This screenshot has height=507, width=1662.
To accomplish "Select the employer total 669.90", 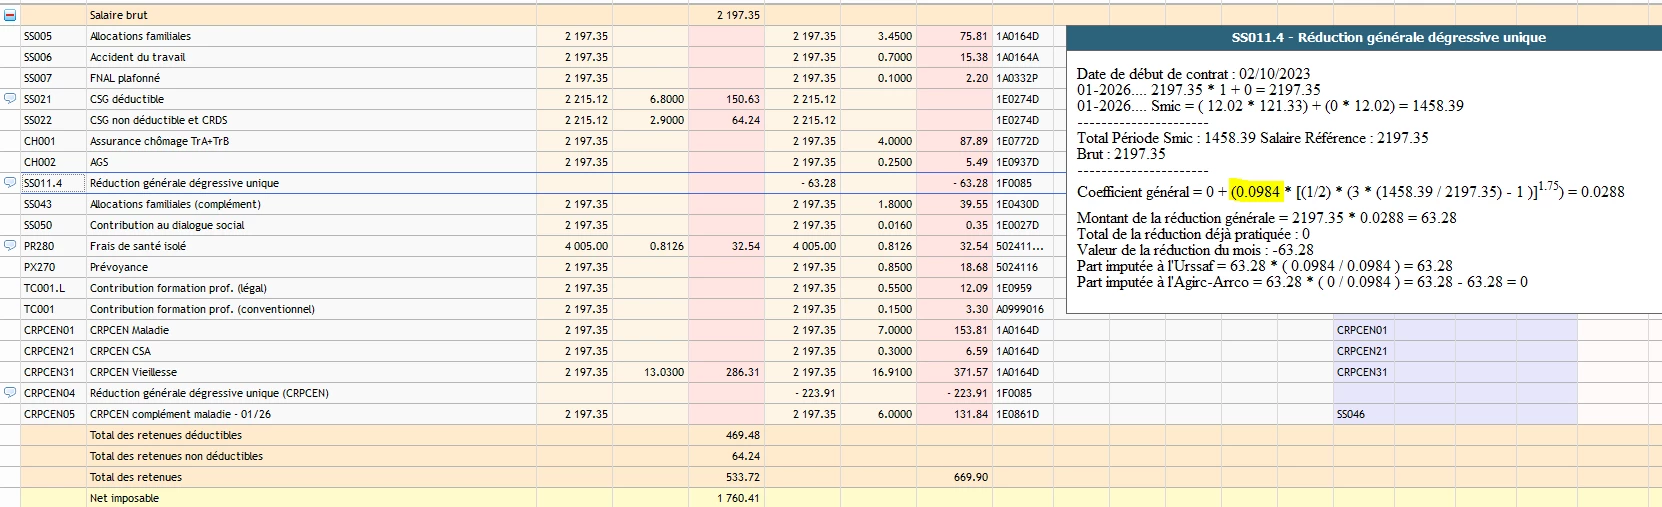I will click(971, 477).
